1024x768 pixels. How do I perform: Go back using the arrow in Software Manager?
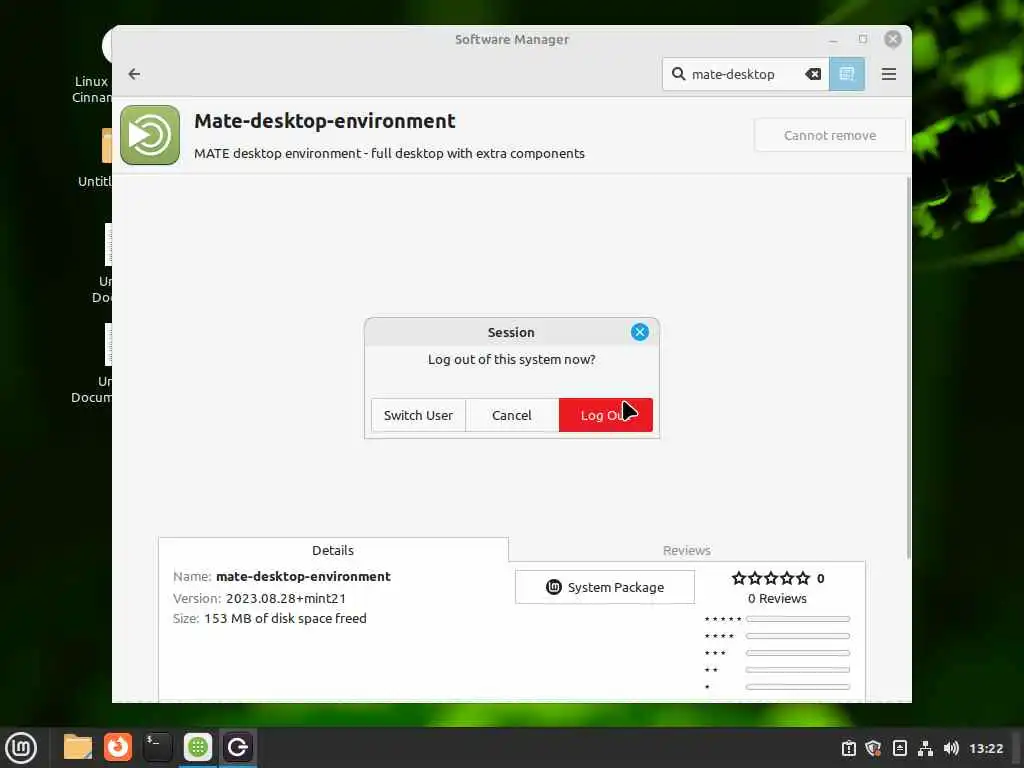point(134,74)
